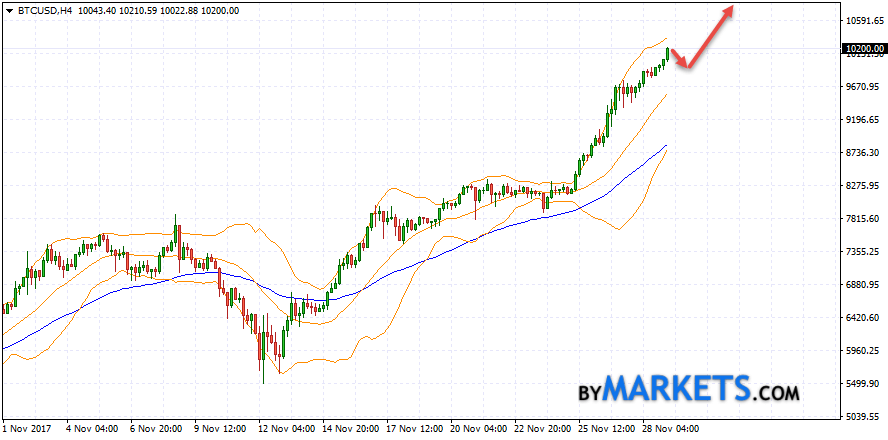Click the 6420.60 price axis label
888x440 pixels.
(x=861, y=318)
